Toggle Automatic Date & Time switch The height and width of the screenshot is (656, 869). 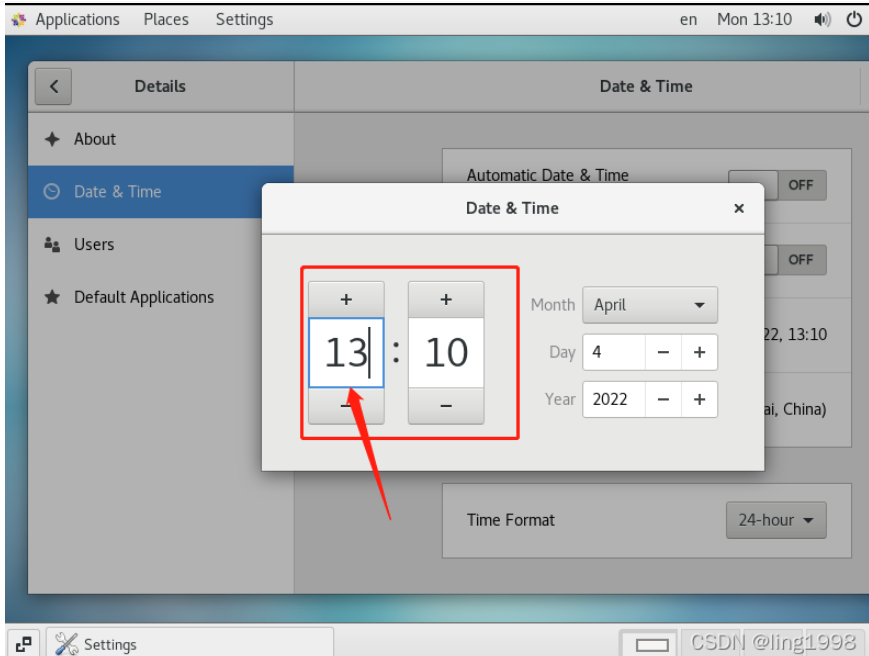tap(778, 185)
